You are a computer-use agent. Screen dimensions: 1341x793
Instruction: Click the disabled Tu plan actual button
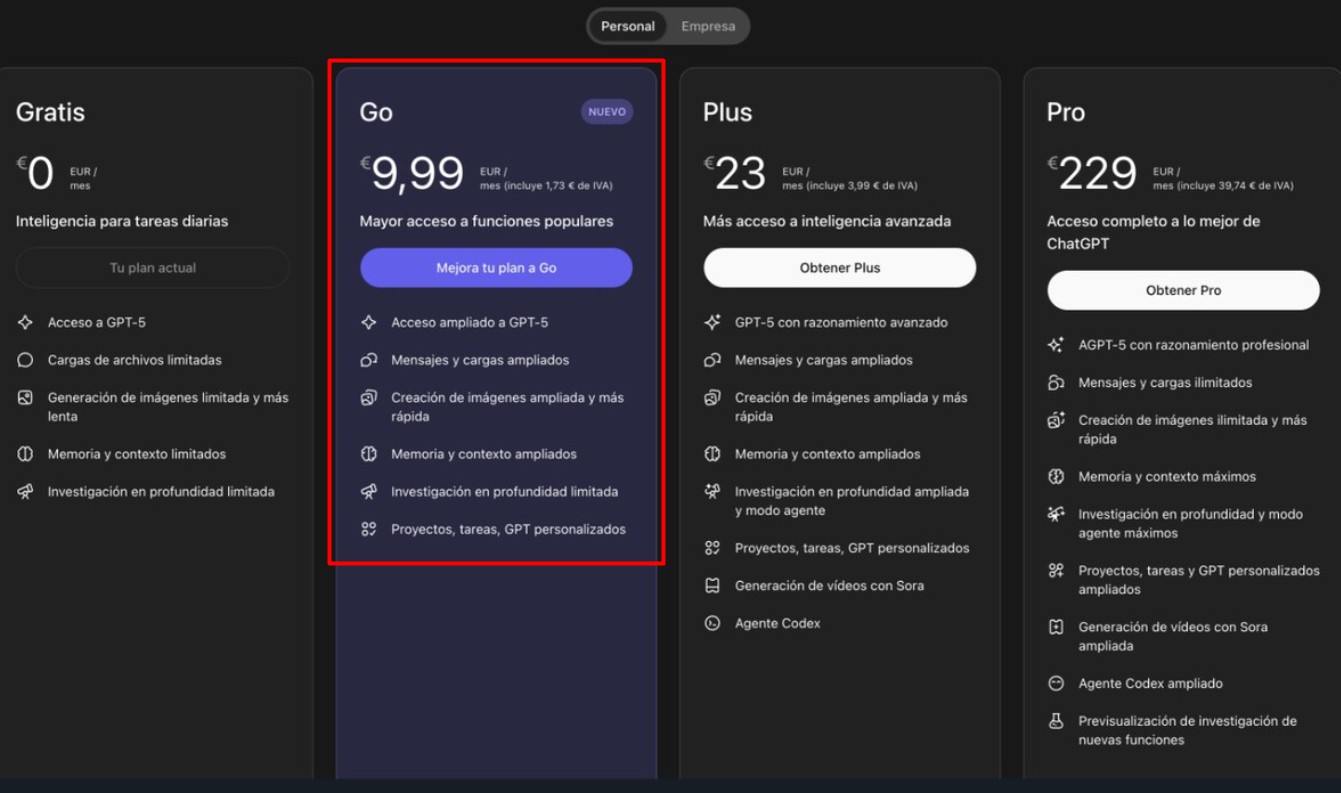(x=153, y=268)
